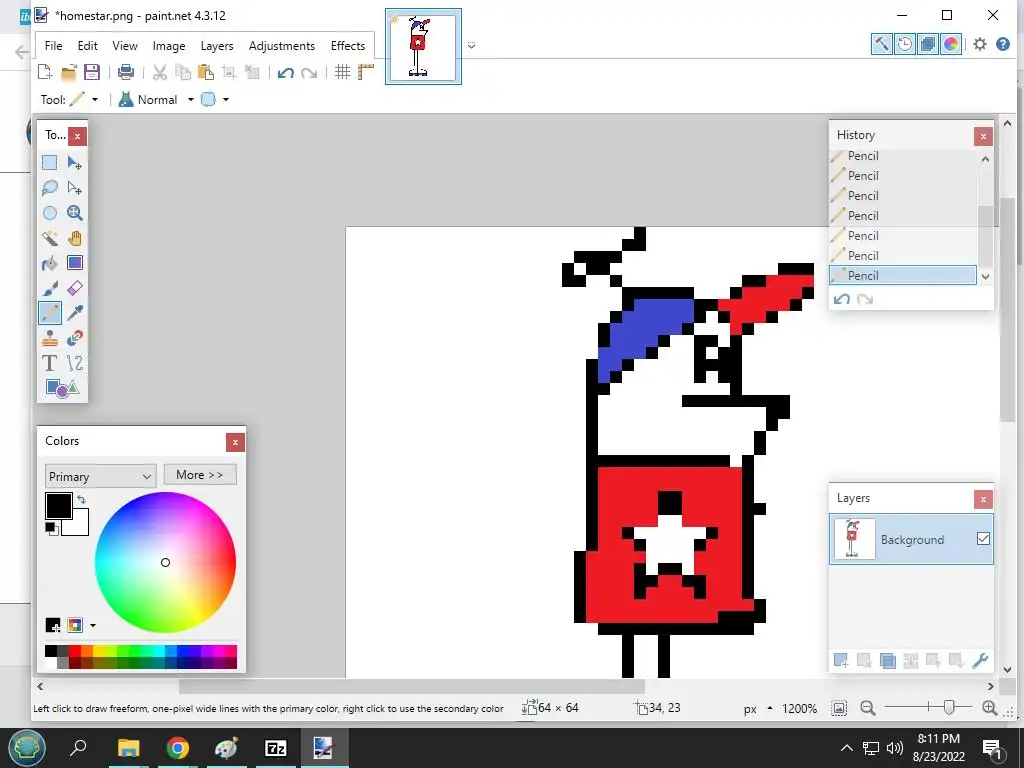
Task: Open the Effects menu
Action: click(347, 46)
